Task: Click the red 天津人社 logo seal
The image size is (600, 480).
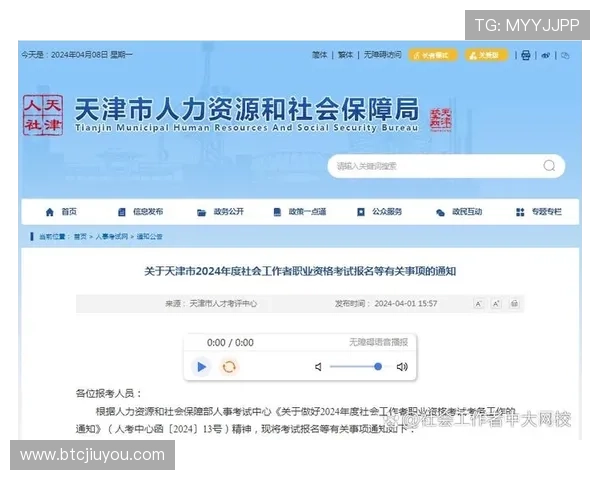Action: (43, 115)
